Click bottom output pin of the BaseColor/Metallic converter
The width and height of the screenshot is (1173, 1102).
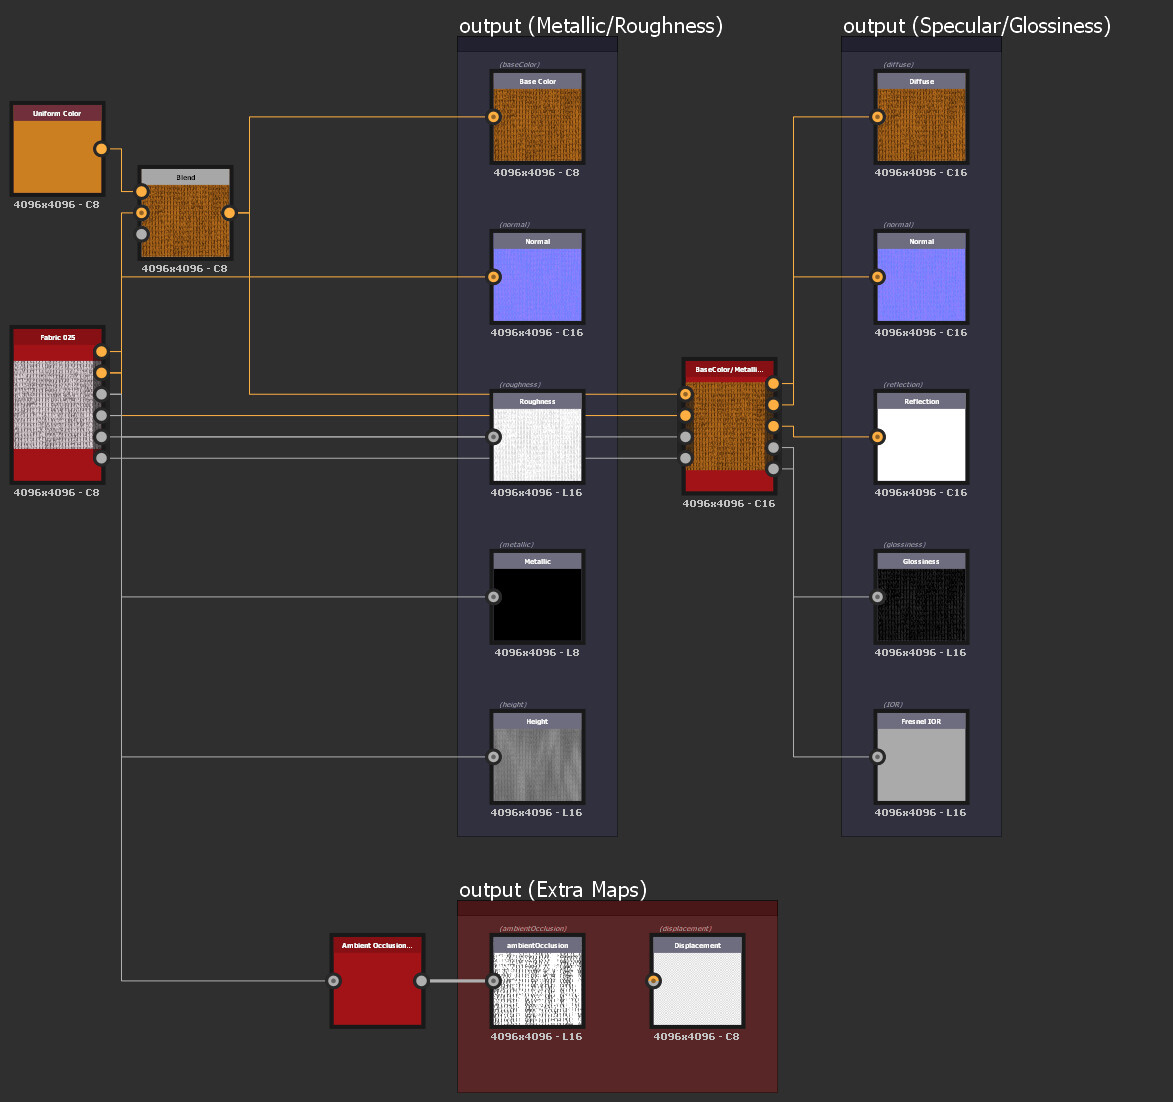tap(774, 469)
